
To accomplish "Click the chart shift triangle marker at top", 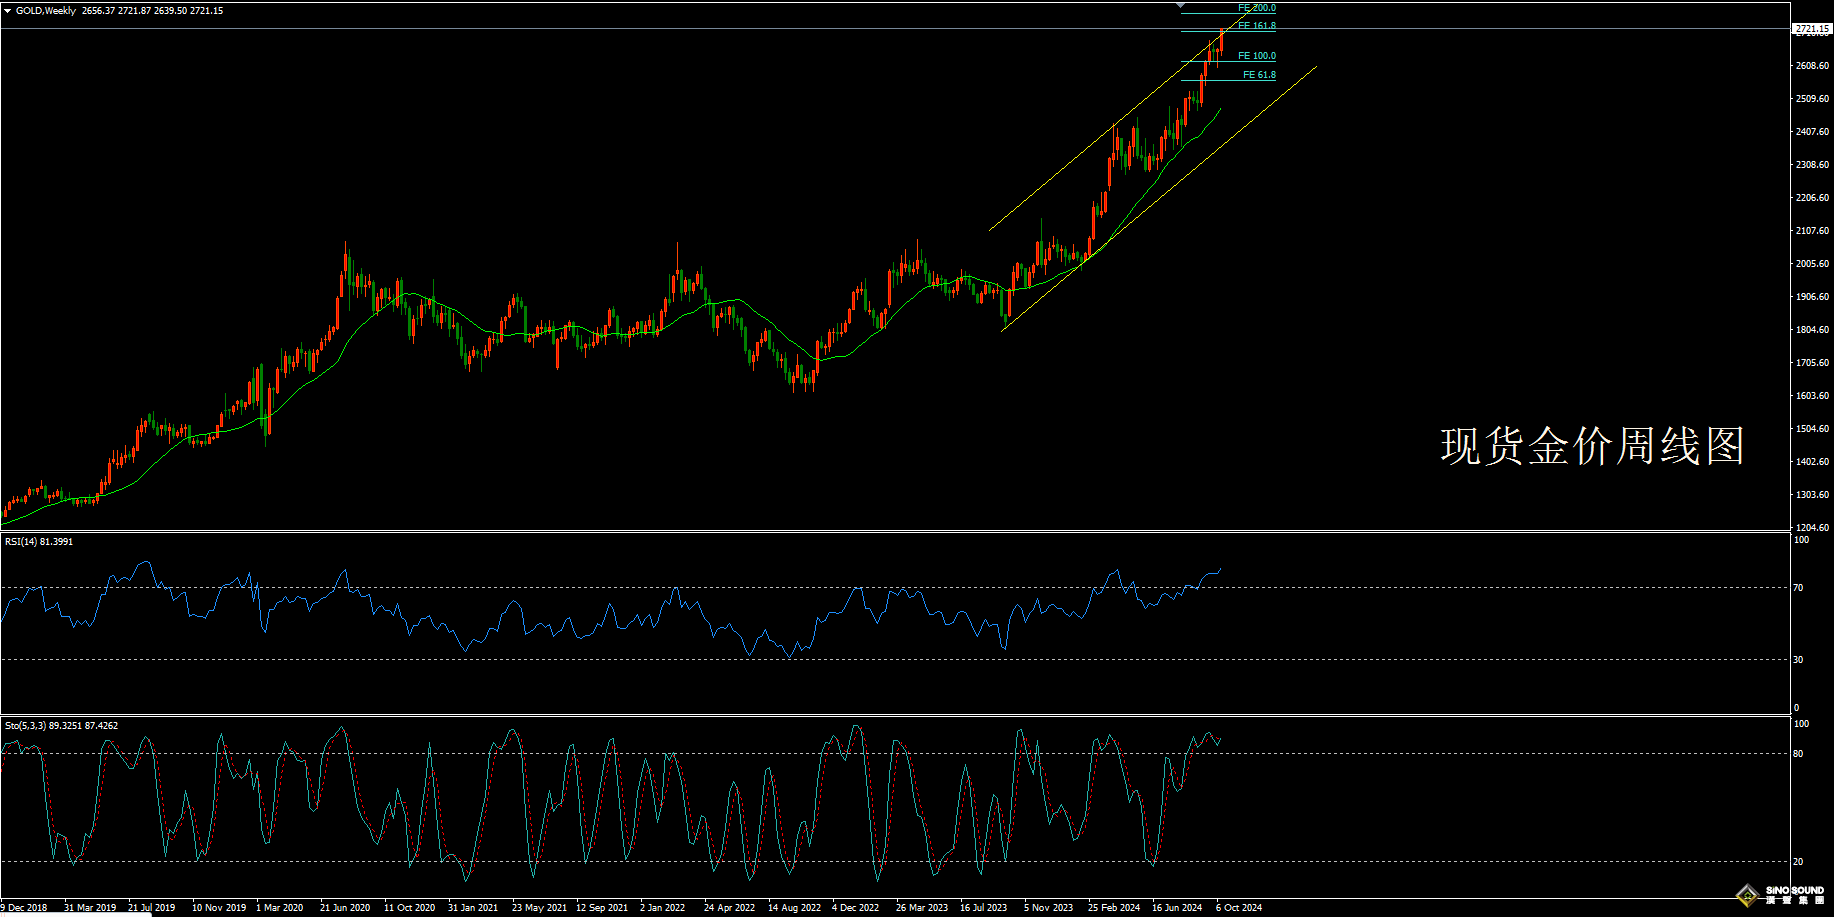I will coord(1181,6).
